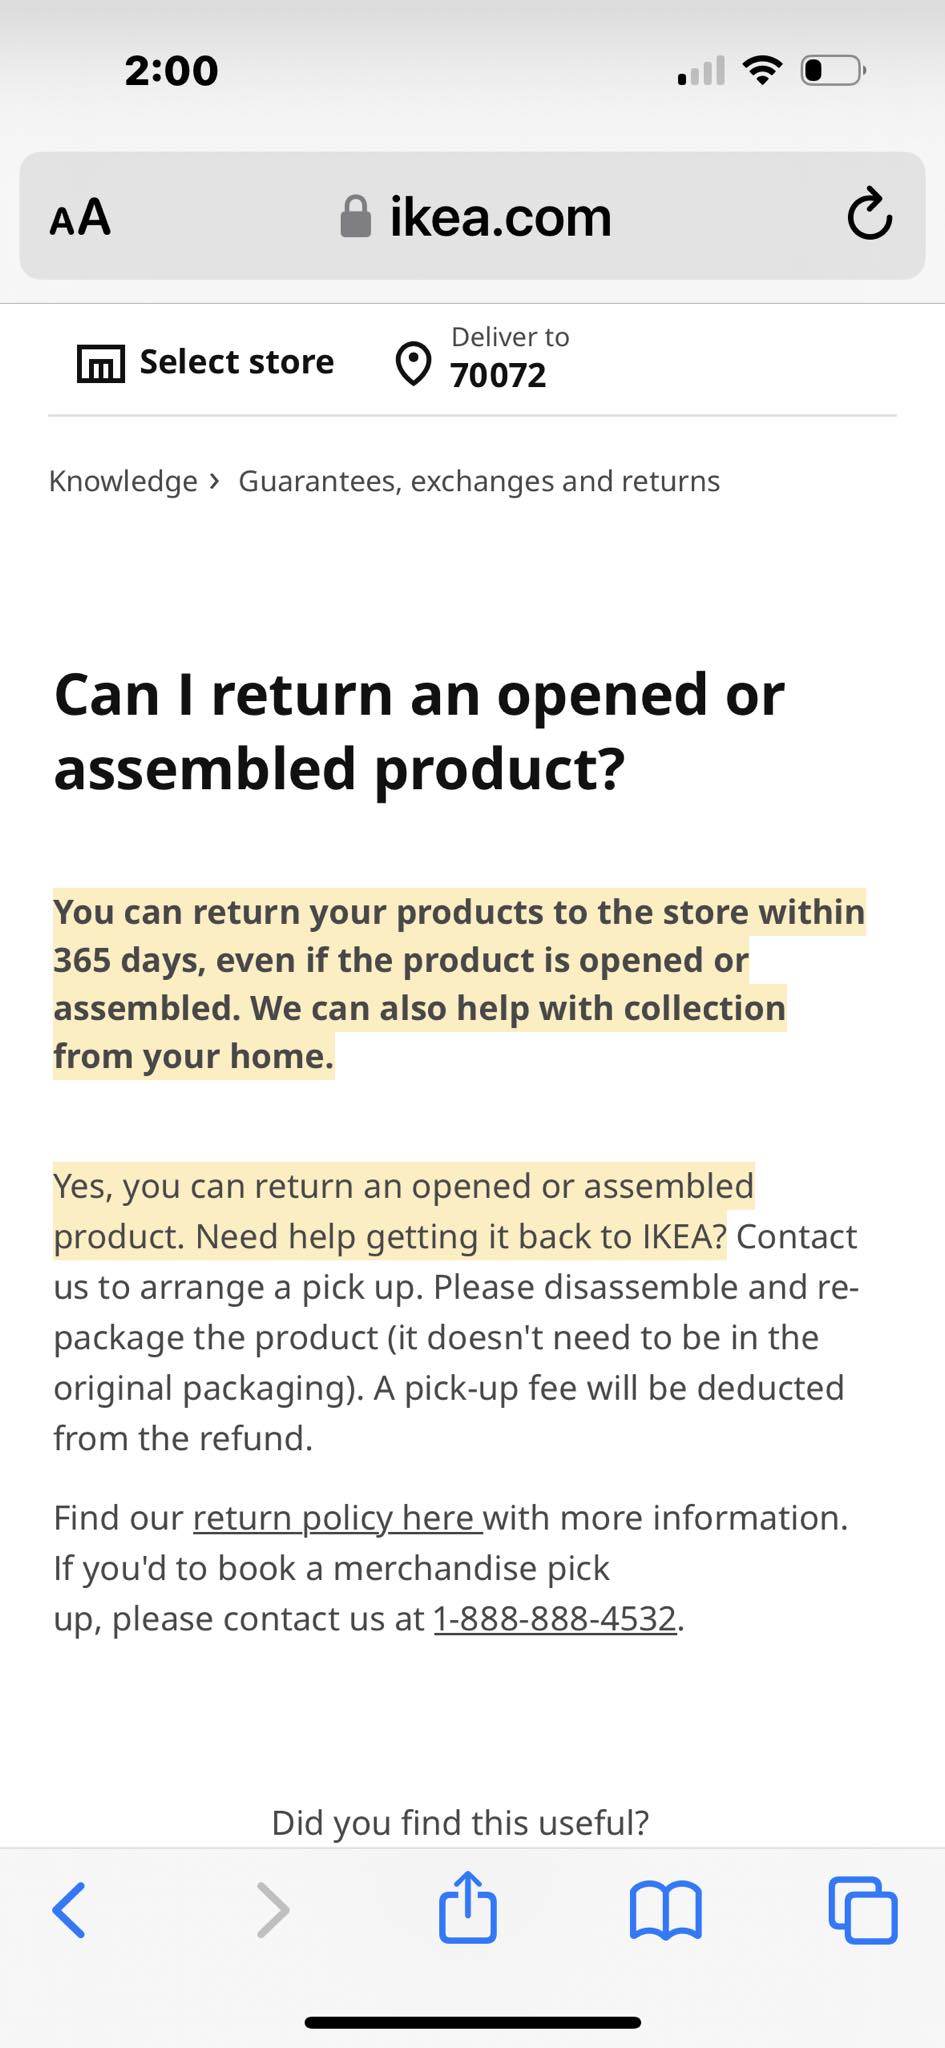The height and width of the screenshot is (2048, 945).
Task: Open the return policy here link
Action: (337, 1518)
